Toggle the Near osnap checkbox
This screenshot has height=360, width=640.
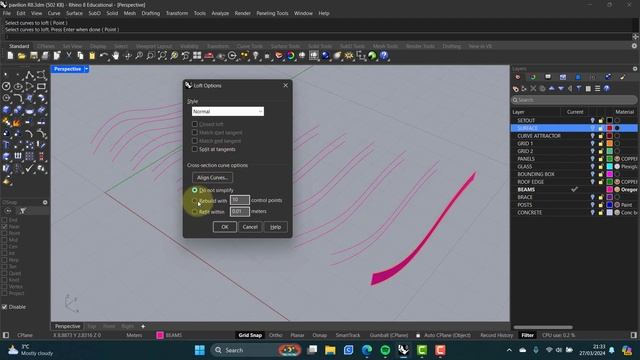coord(4,227)
